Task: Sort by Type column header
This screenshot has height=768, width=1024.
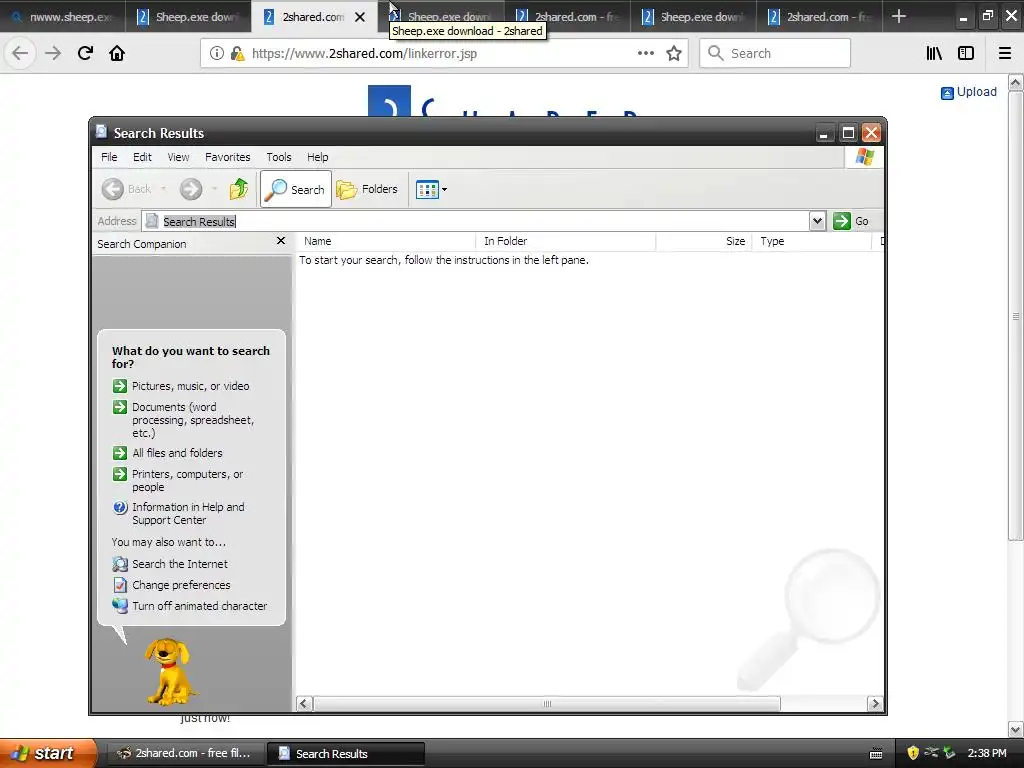Action: [x=812, y=241]
